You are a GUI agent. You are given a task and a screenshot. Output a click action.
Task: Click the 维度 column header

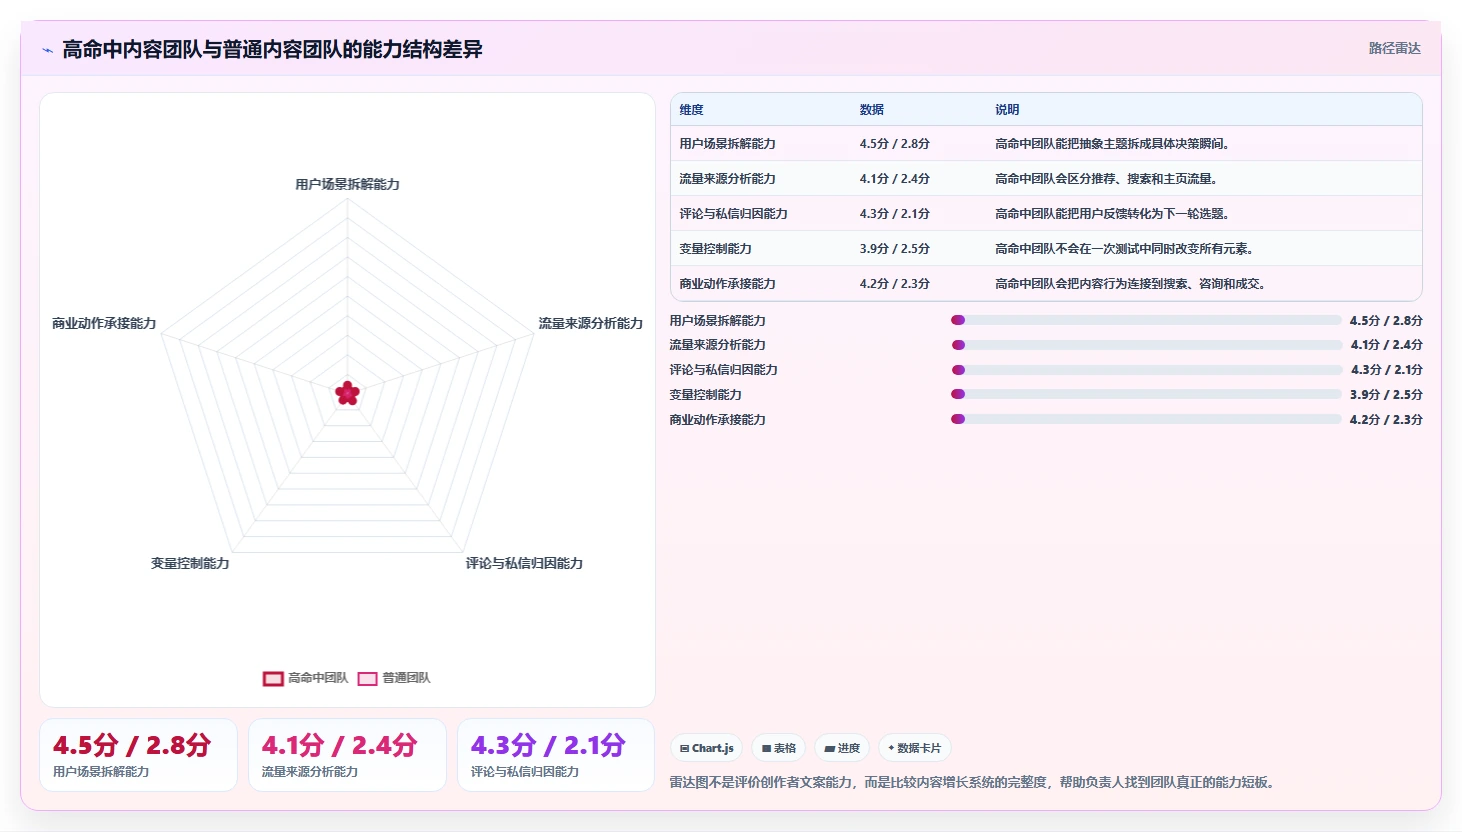click(x=692, y=110)
